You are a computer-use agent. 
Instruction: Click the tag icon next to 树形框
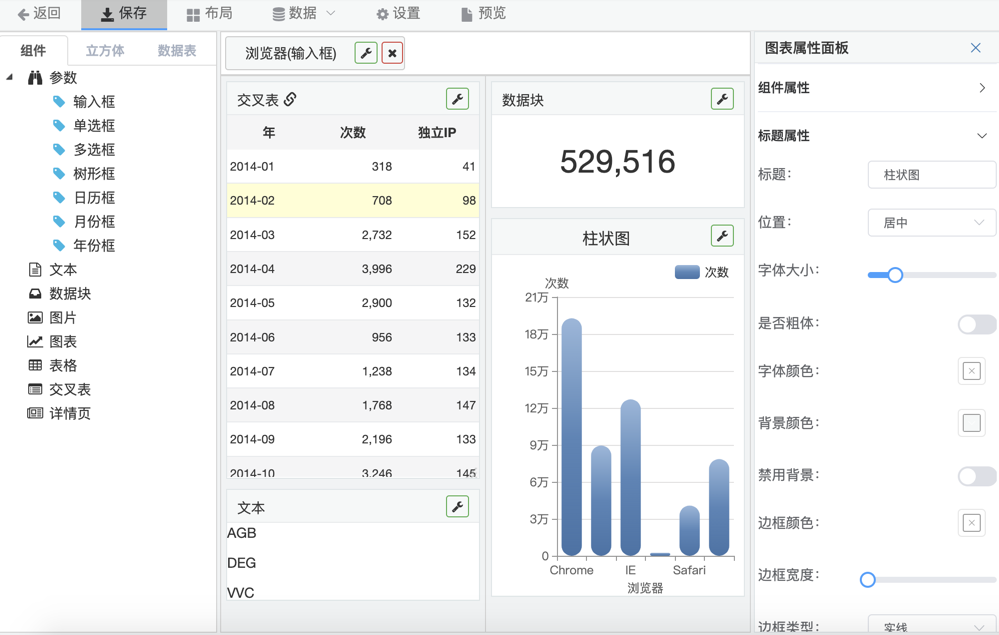(59, 173)
